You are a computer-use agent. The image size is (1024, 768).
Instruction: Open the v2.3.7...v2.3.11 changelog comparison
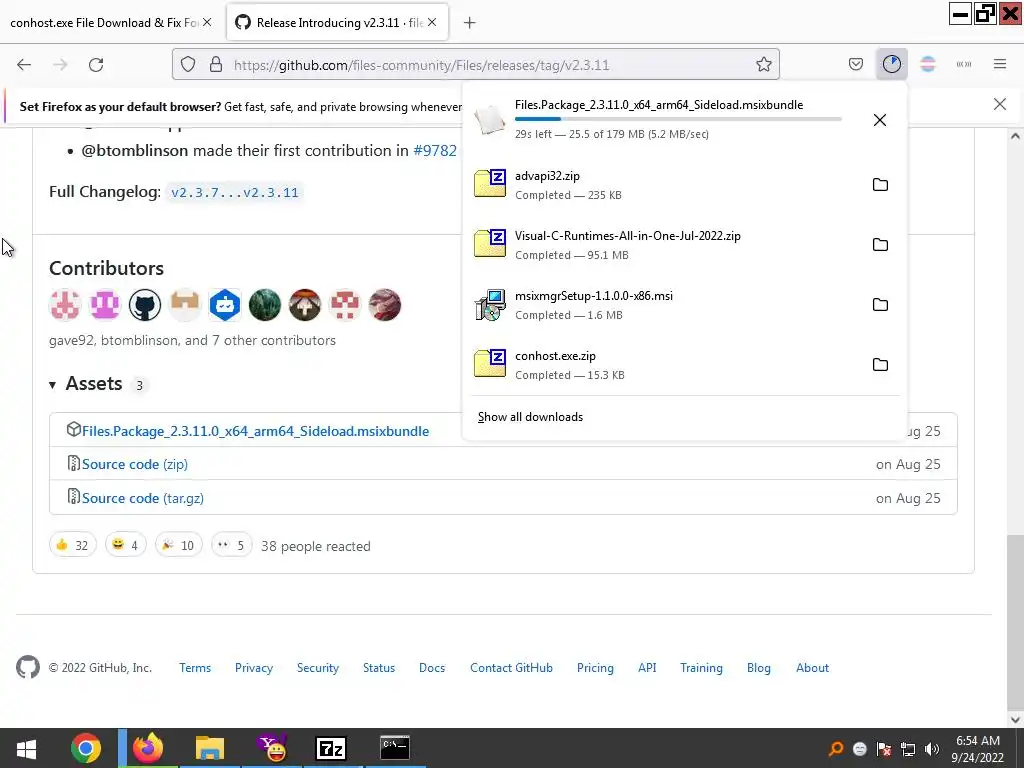pos(234,193)
